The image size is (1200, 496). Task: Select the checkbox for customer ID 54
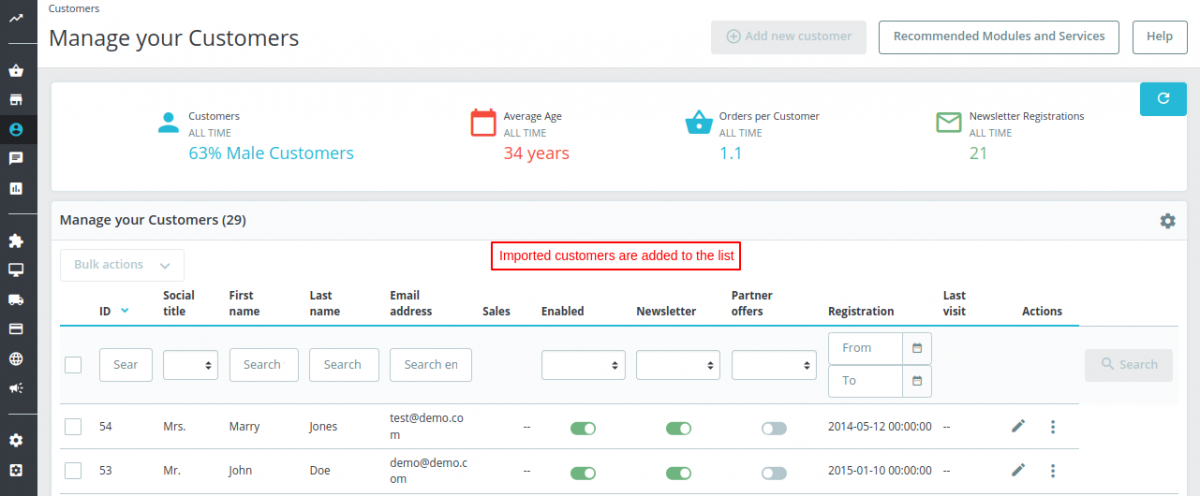[x=73, y=427]
